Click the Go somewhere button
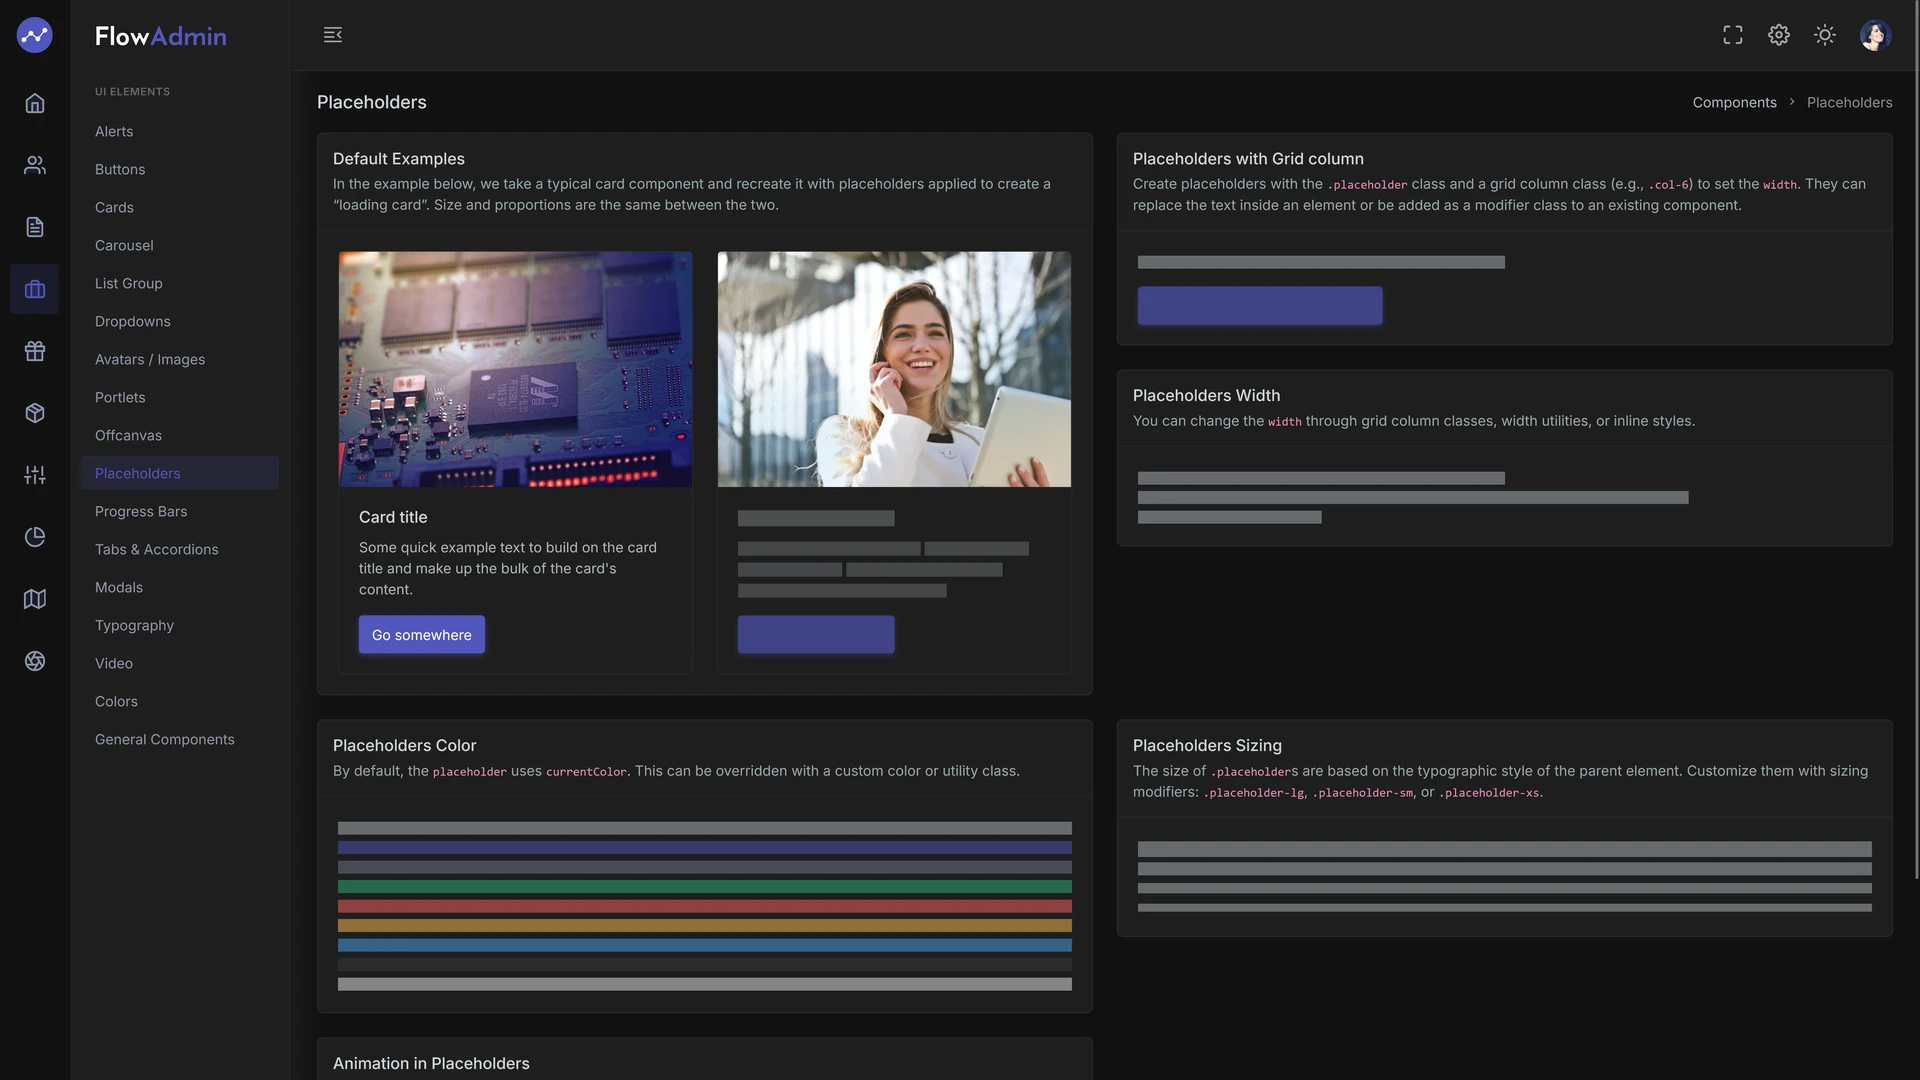1920x1080 pixels. tap(422, 635)
